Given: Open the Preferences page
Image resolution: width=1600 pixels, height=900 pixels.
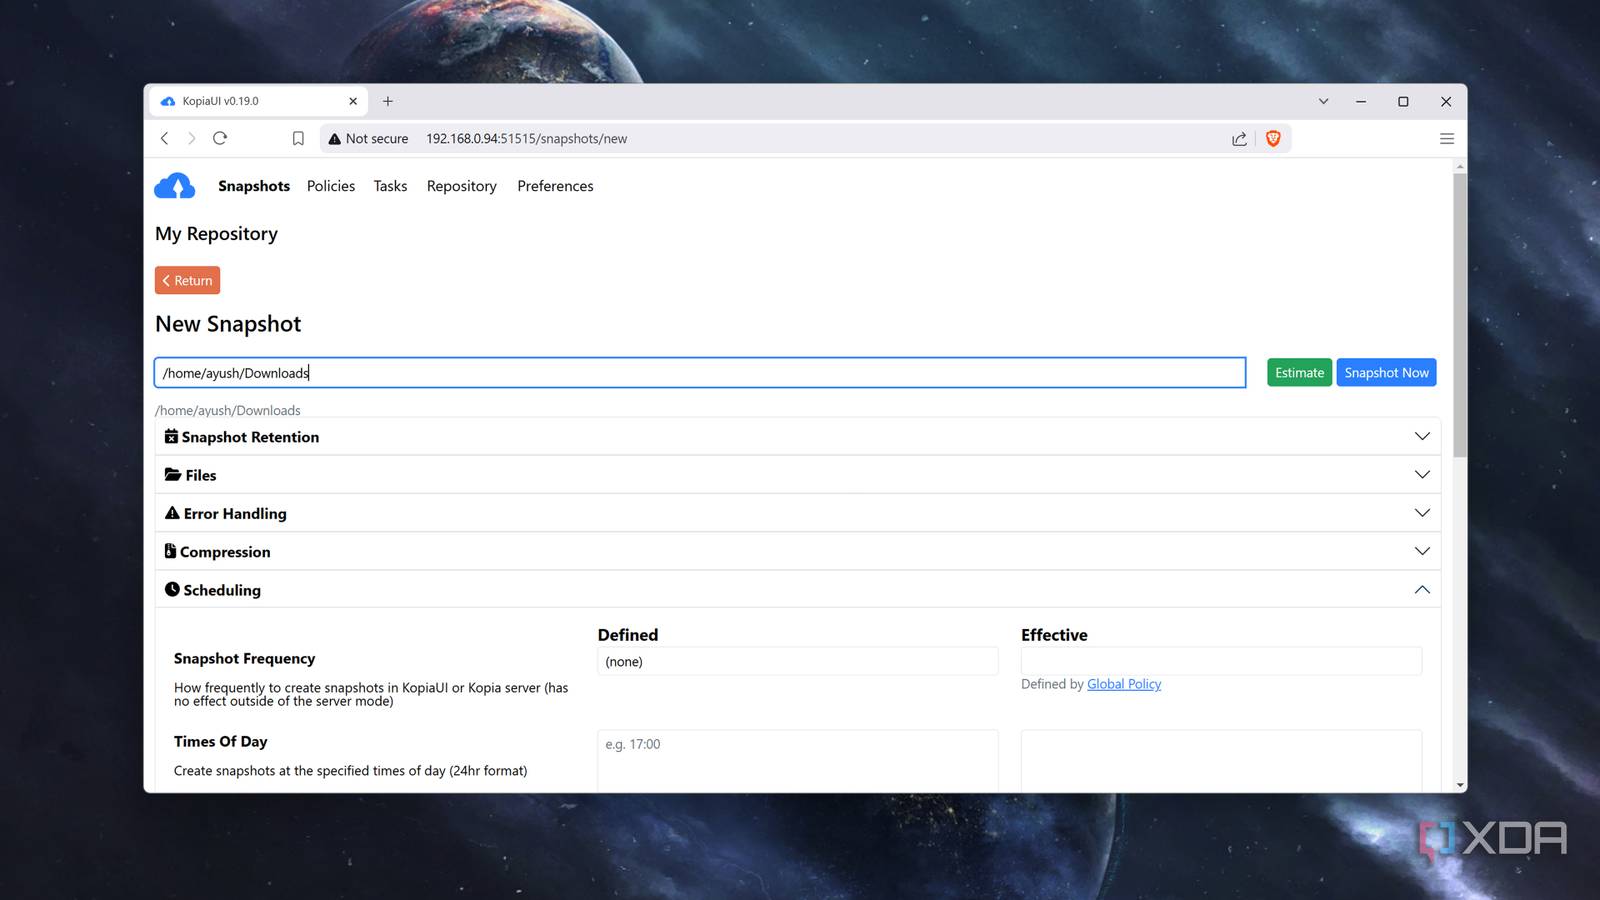Looking at the screenshot, I should 555,186.
